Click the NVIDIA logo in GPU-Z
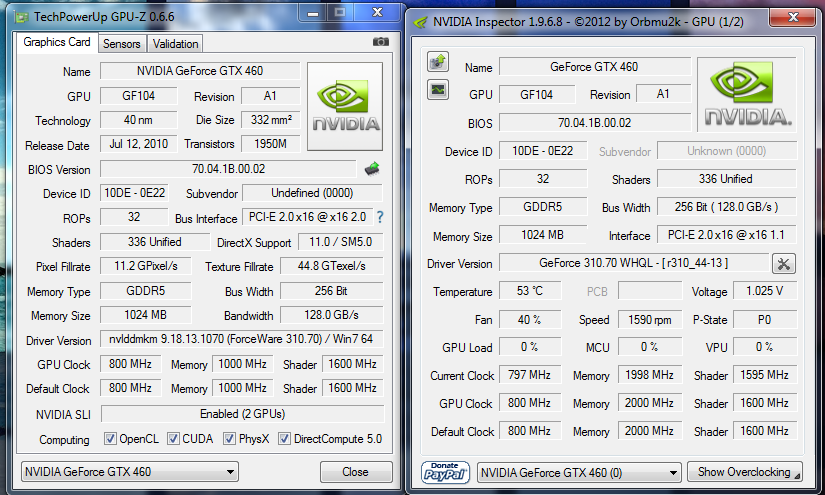 (345, 107)
